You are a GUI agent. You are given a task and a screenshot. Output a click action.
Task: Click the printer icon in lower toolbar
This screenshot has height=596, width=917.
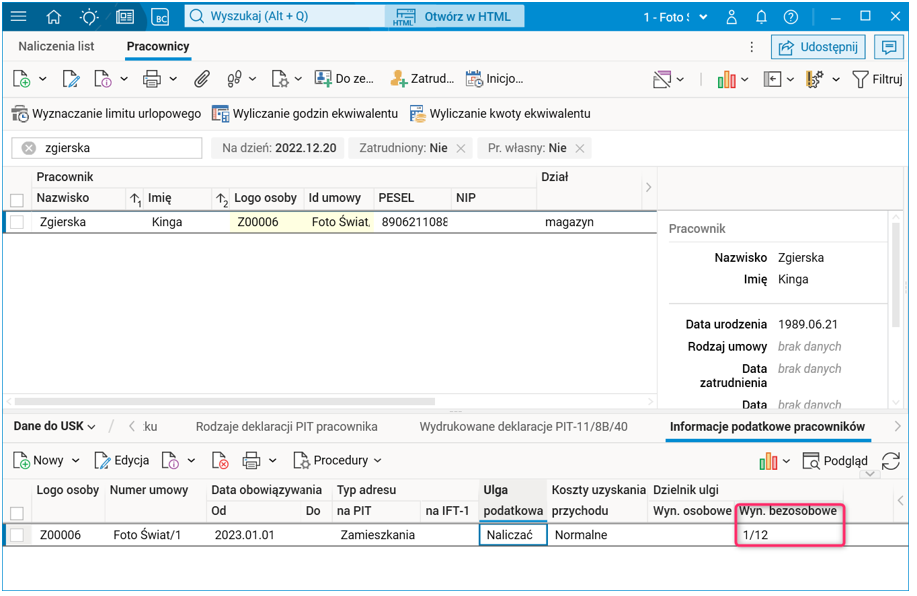251,461
